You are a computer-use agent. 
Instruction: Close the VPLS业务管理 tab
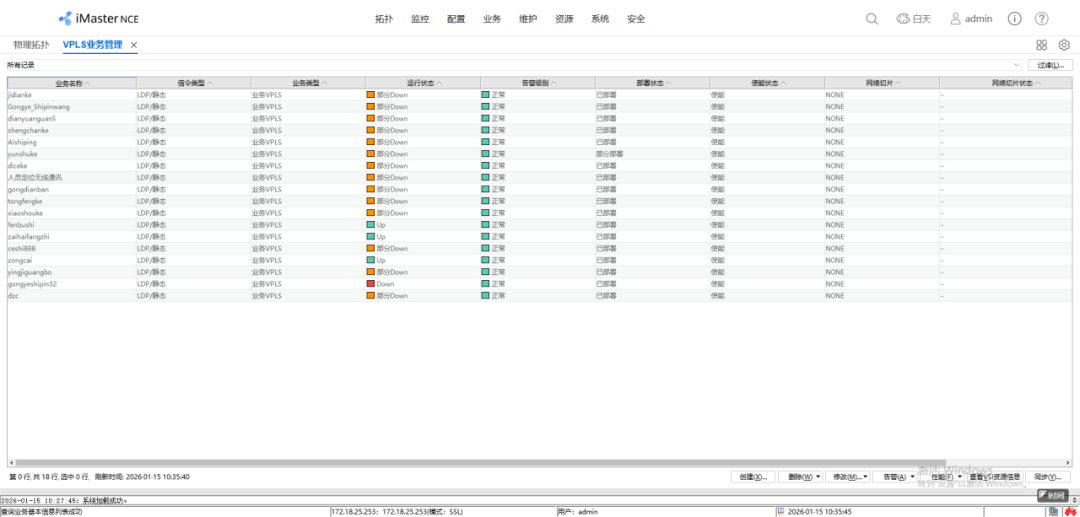pos(134,45)
